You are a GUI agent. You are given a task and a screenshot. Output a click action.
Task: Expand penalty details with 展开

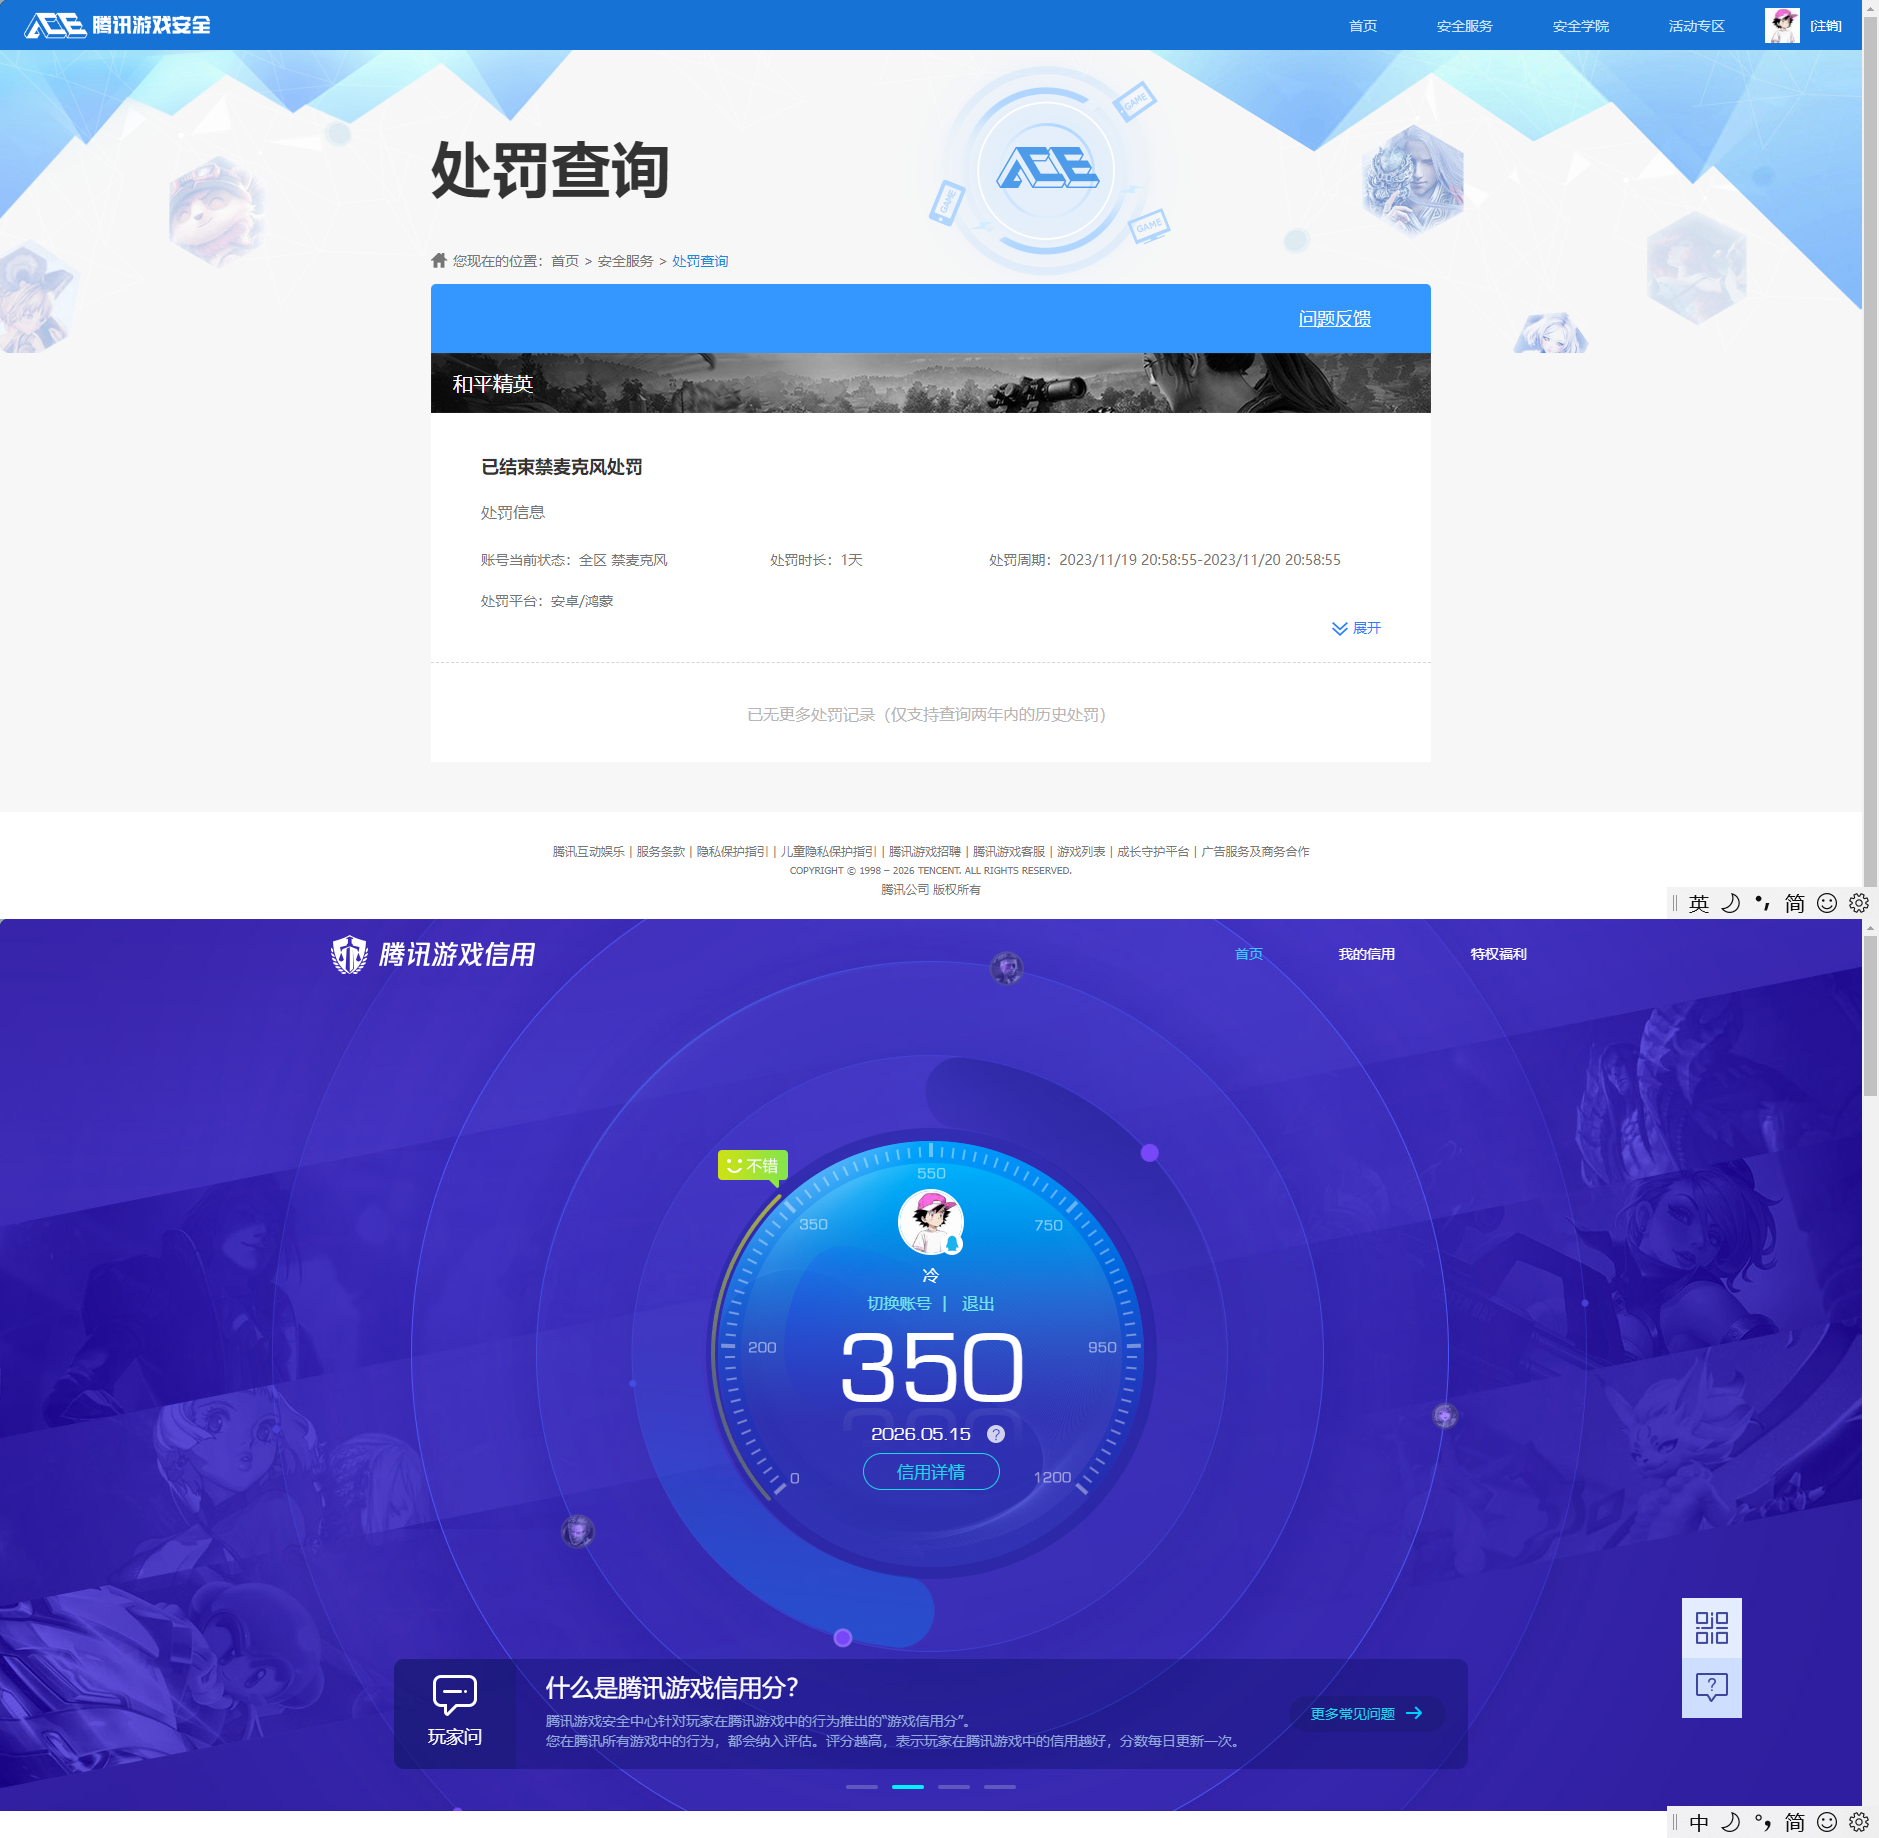1356,628
